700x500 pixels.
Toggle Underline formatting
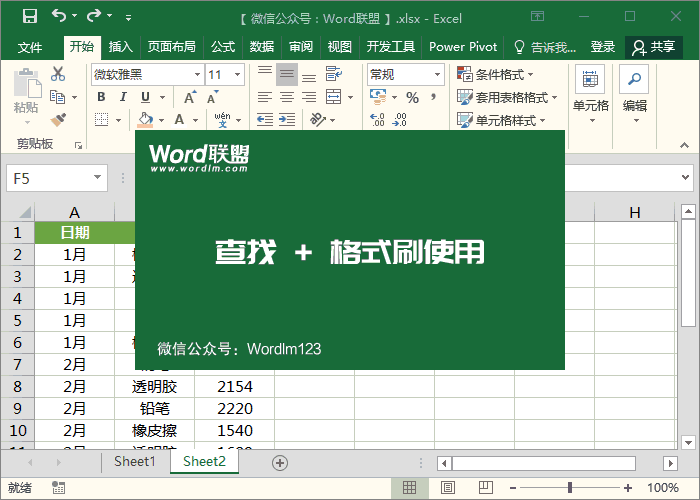click(146, 97)
